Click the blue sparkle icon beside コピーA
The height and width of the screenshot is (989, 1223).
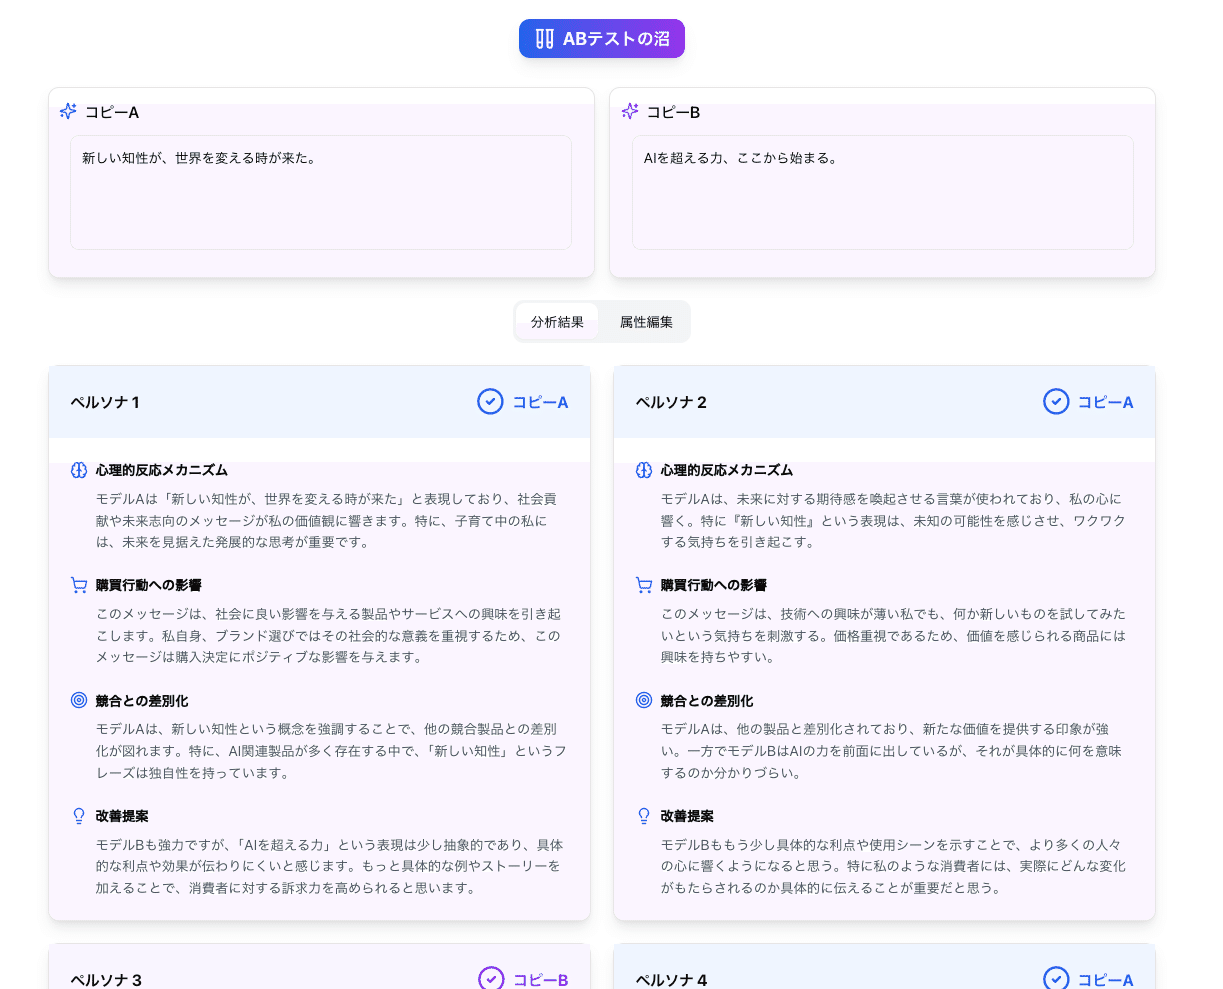(68, 111)
